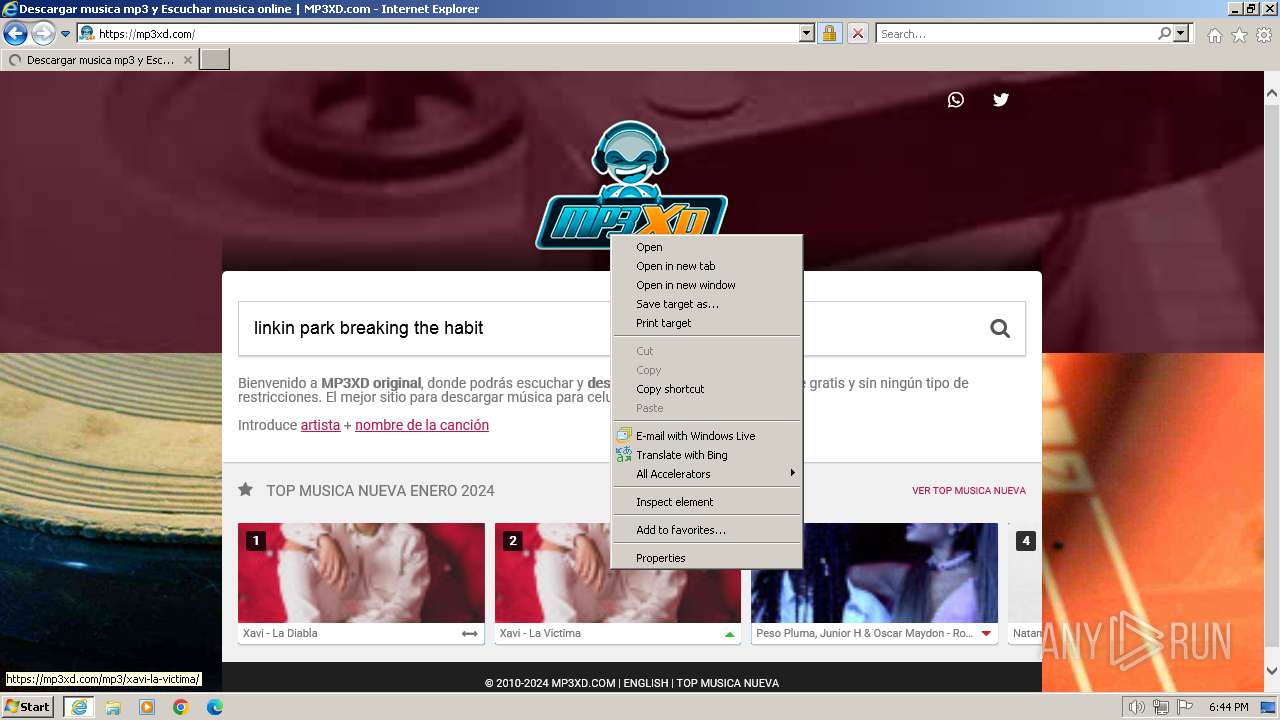Image resolution: width=1280 pixels, height=720 pixels.
Task: Stop page loading with the red X button
Action: (x=858, y=34)
